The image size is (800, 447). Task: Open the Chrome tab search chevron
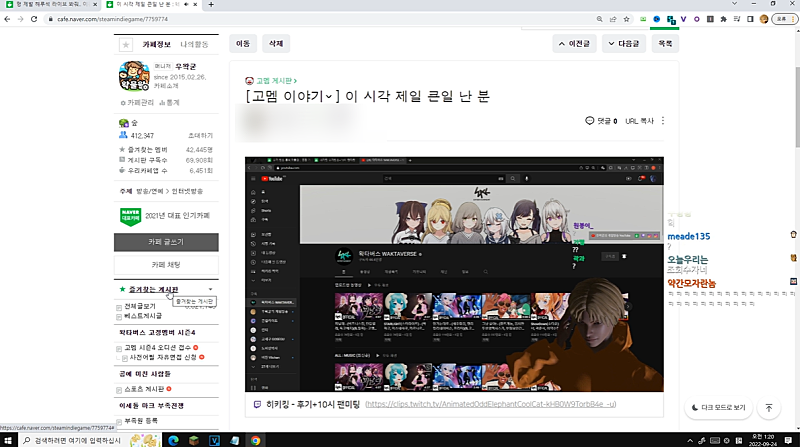(734, 4)
